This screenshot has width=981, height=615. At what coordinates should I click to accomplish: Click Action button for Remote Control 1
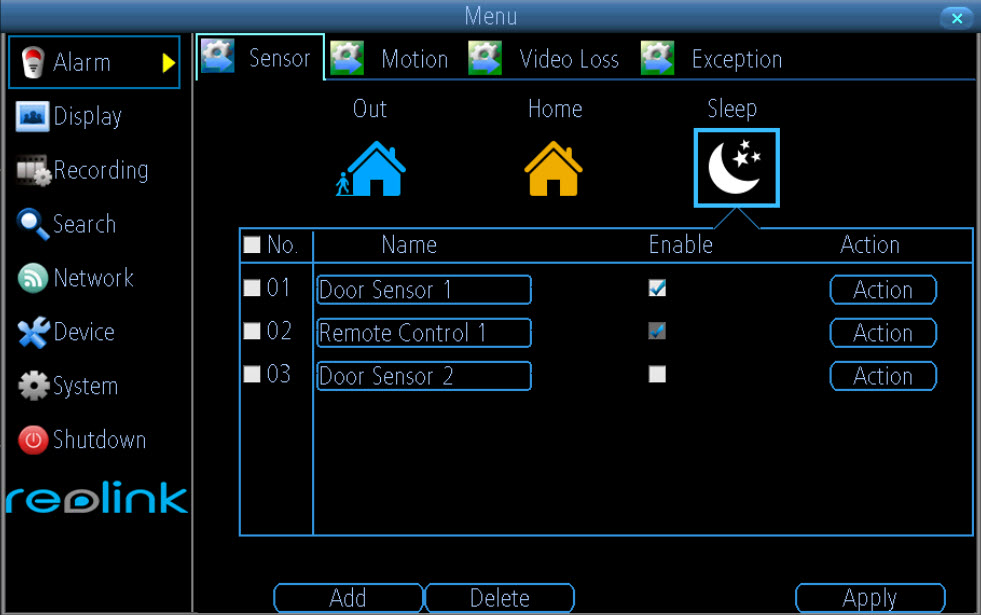click(x=883, y=333)
